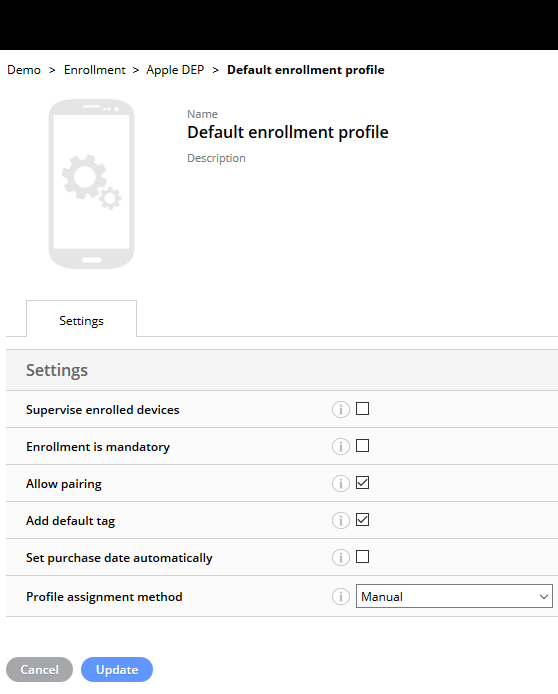
Task: Tick Set purchase date automatically checkbox
Action: [x=362, y=556]
